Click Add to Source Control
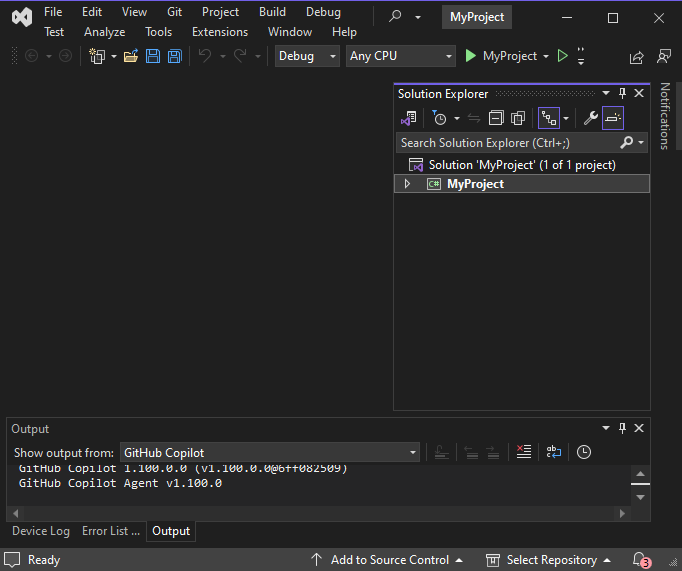This screenshot has height=571, width=682. [388, 560]
